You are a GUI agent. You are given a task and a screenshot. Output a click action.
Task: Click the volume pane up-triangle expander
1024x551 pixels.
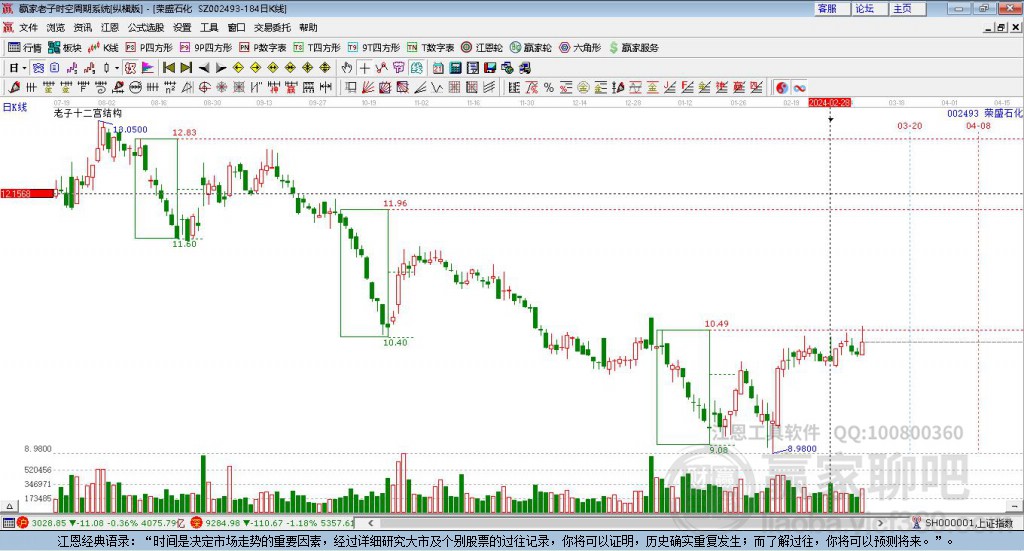click(9, 506)
